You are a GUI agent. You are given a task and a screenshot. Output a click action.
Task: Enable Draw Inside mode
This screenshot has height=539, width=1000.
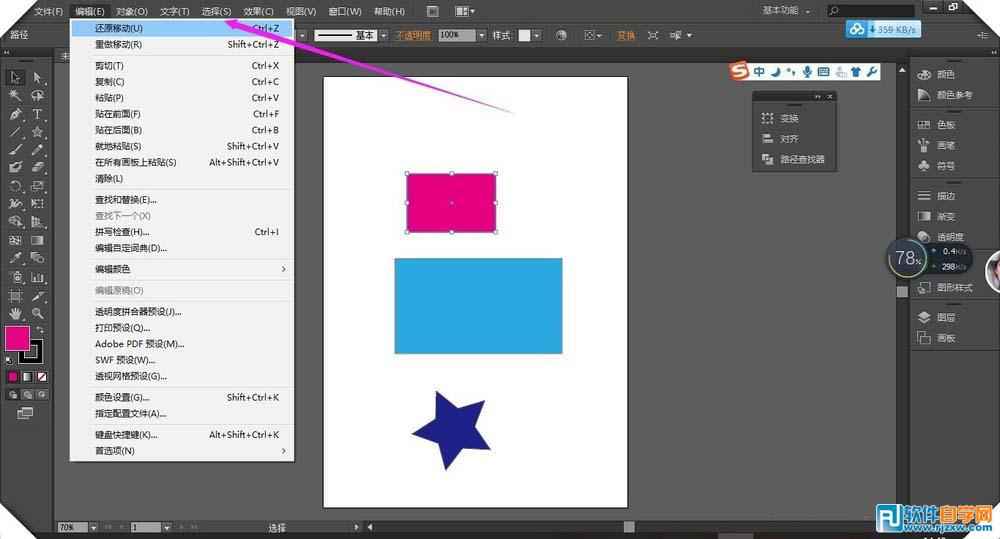click(42, 395)
